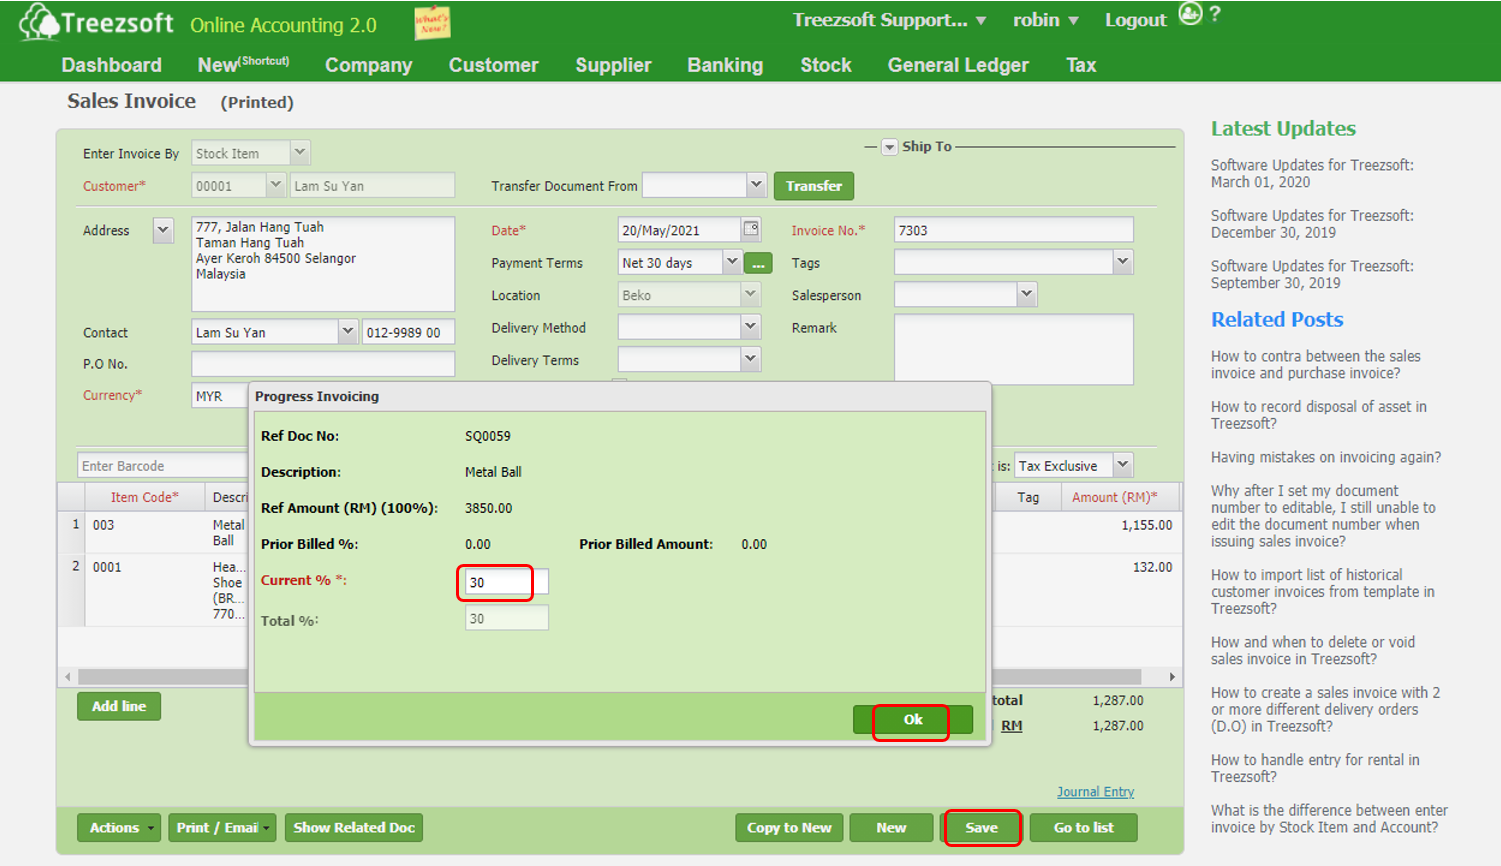Click the contact phone number field
The width and height of the screenshot is (1501, 866).
point(408,332)
